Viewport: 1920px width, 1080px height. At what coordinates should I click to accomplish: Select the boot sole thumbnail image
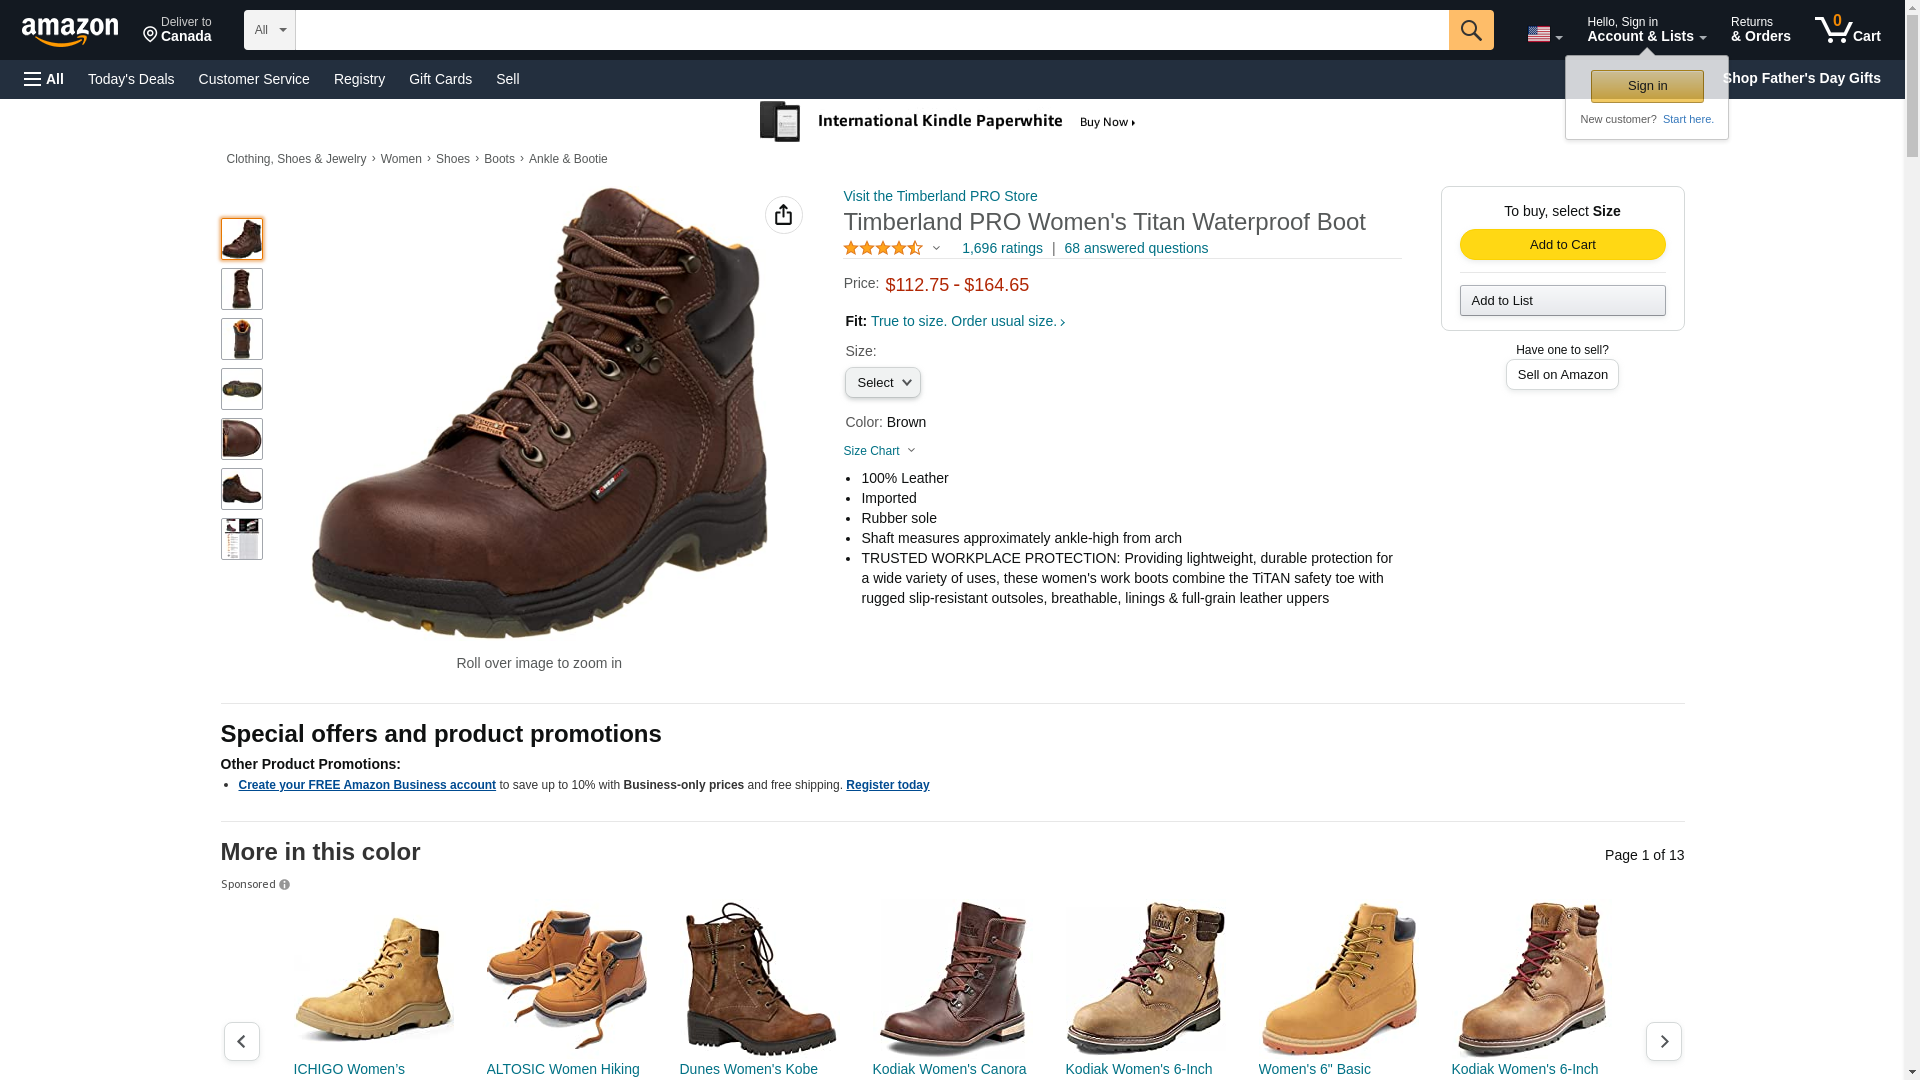[241, 389]
